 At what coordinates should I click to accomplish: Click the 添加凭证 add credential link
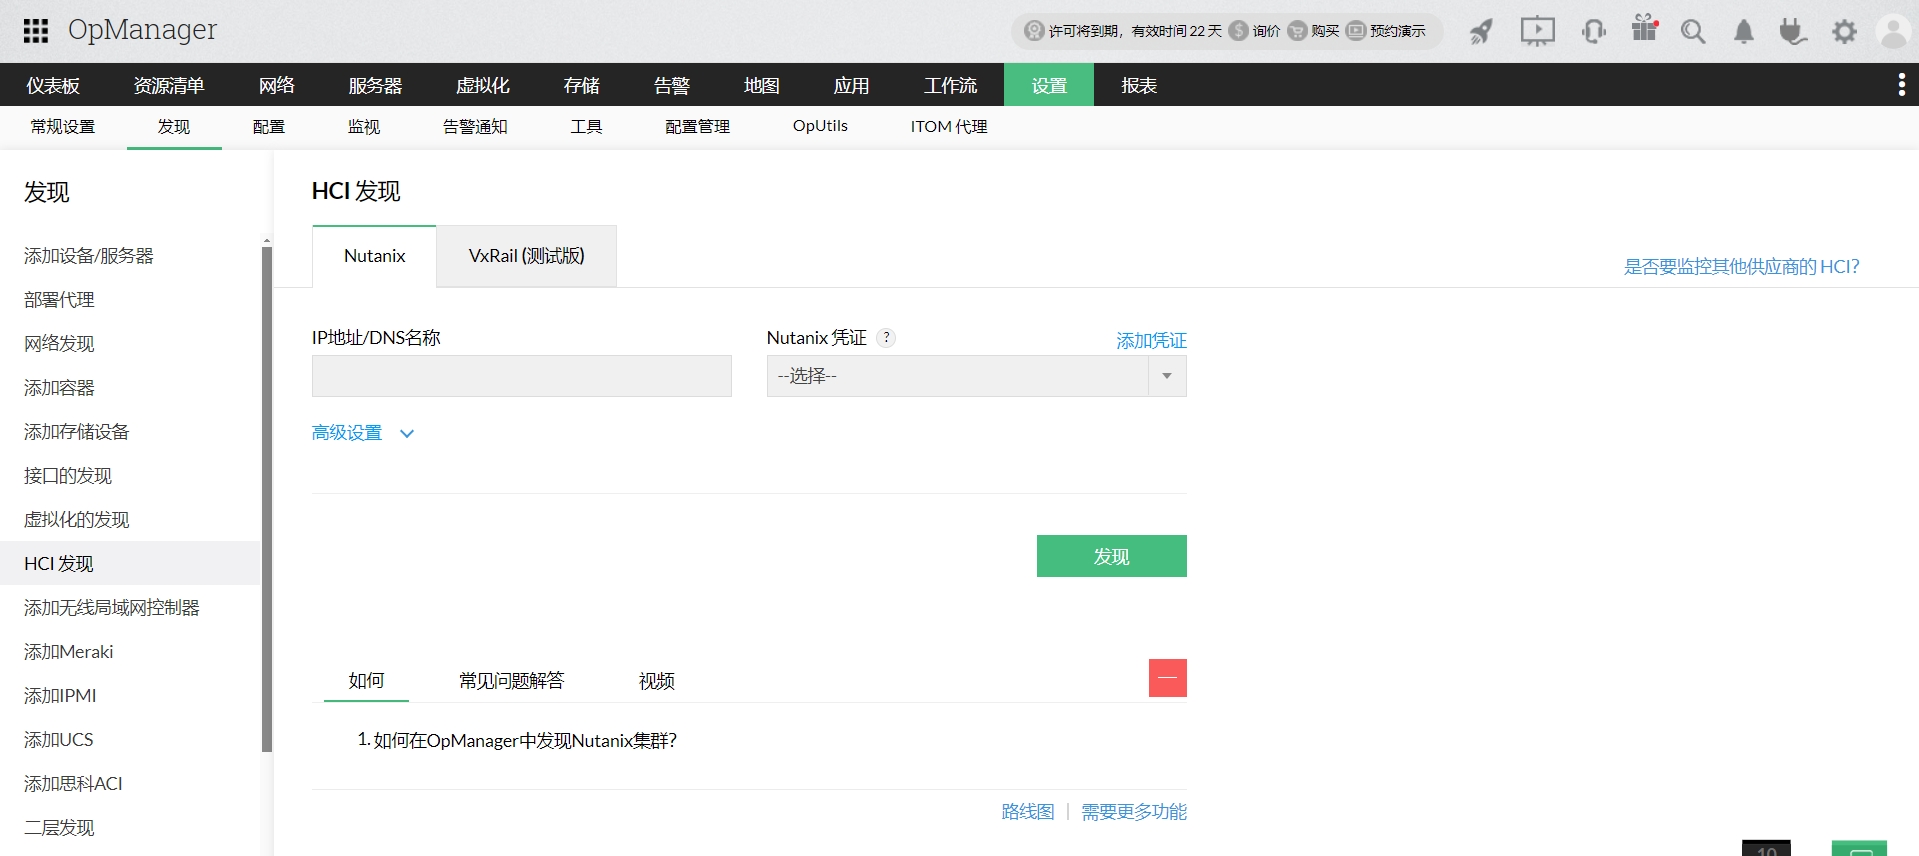click(x=1151, y=341)
